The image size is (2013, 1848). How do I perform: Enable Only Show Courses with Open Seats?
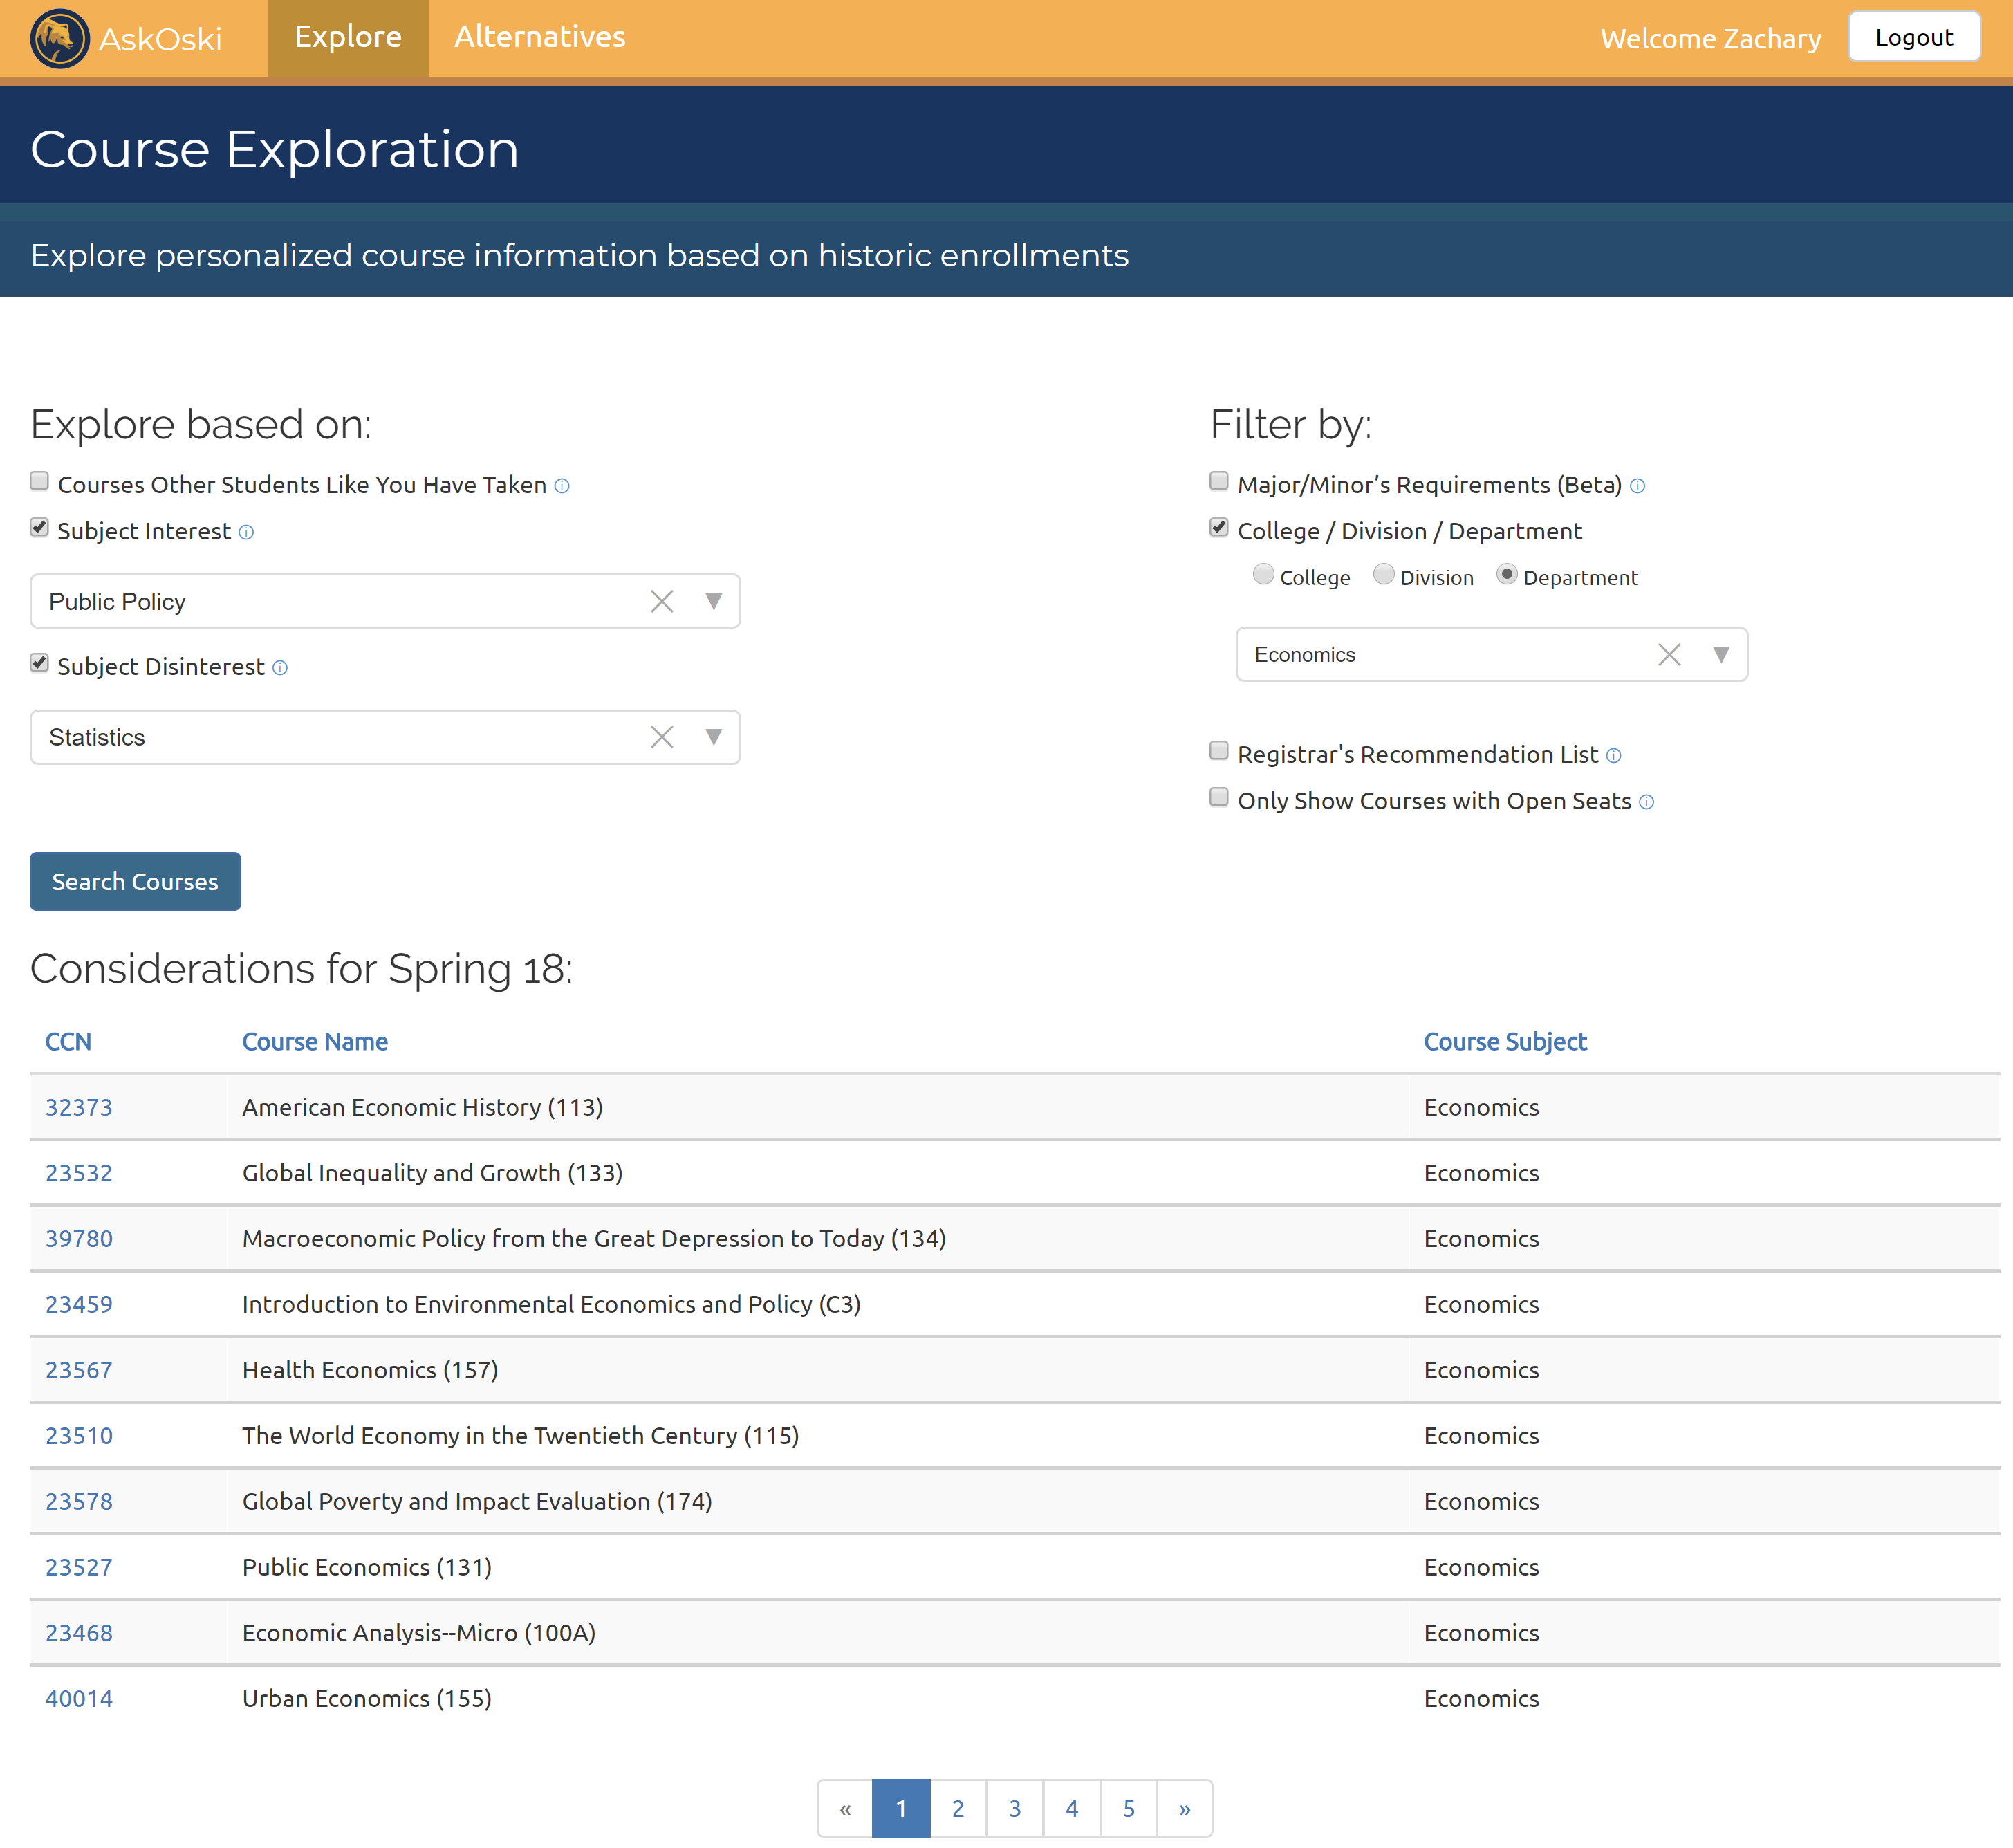(1218, 798)
